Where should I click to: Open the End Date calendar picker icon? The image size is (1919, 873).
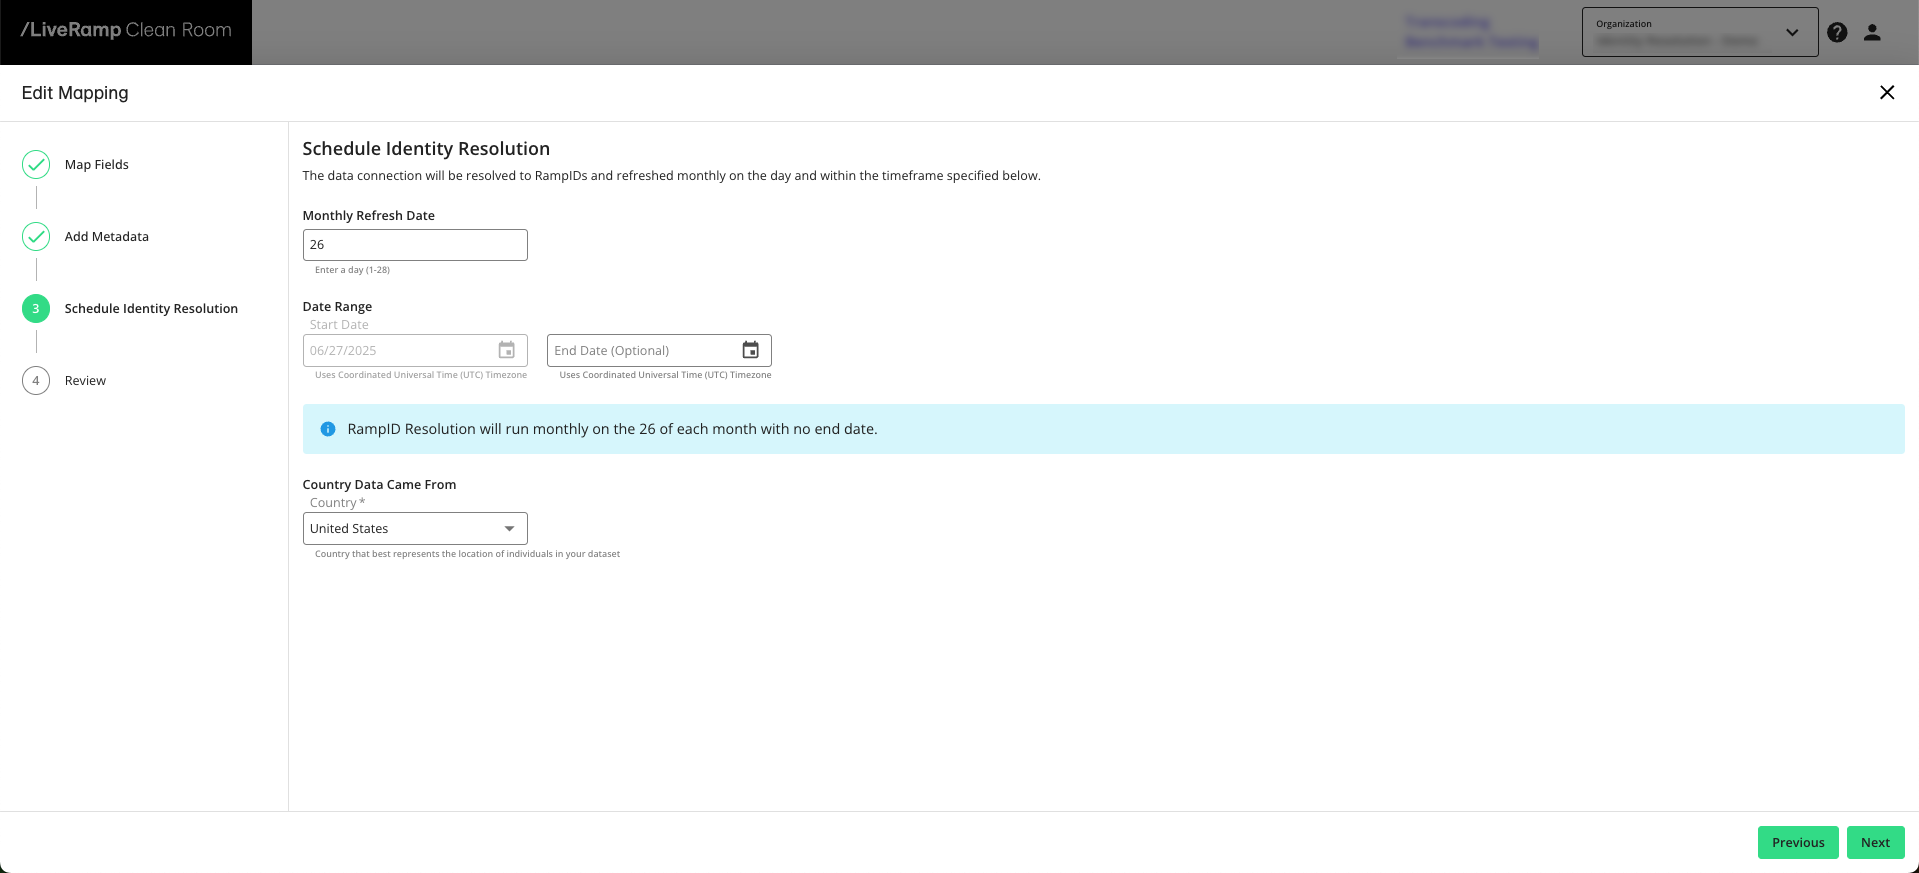(x=750, y=350)
